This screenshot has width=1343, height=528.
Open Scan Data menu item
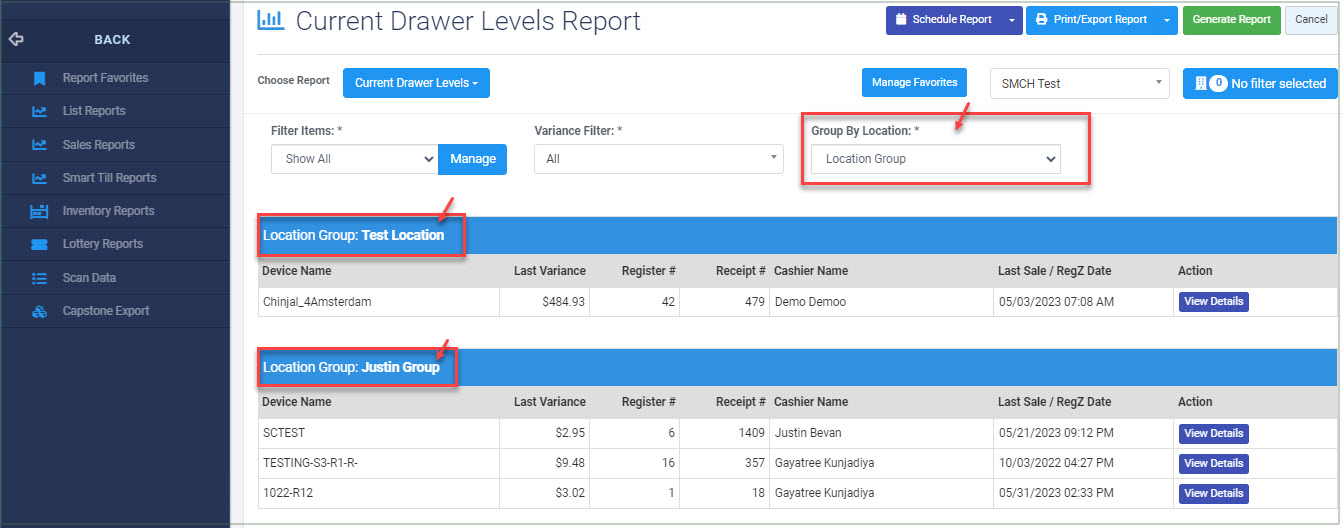[89, 278]
